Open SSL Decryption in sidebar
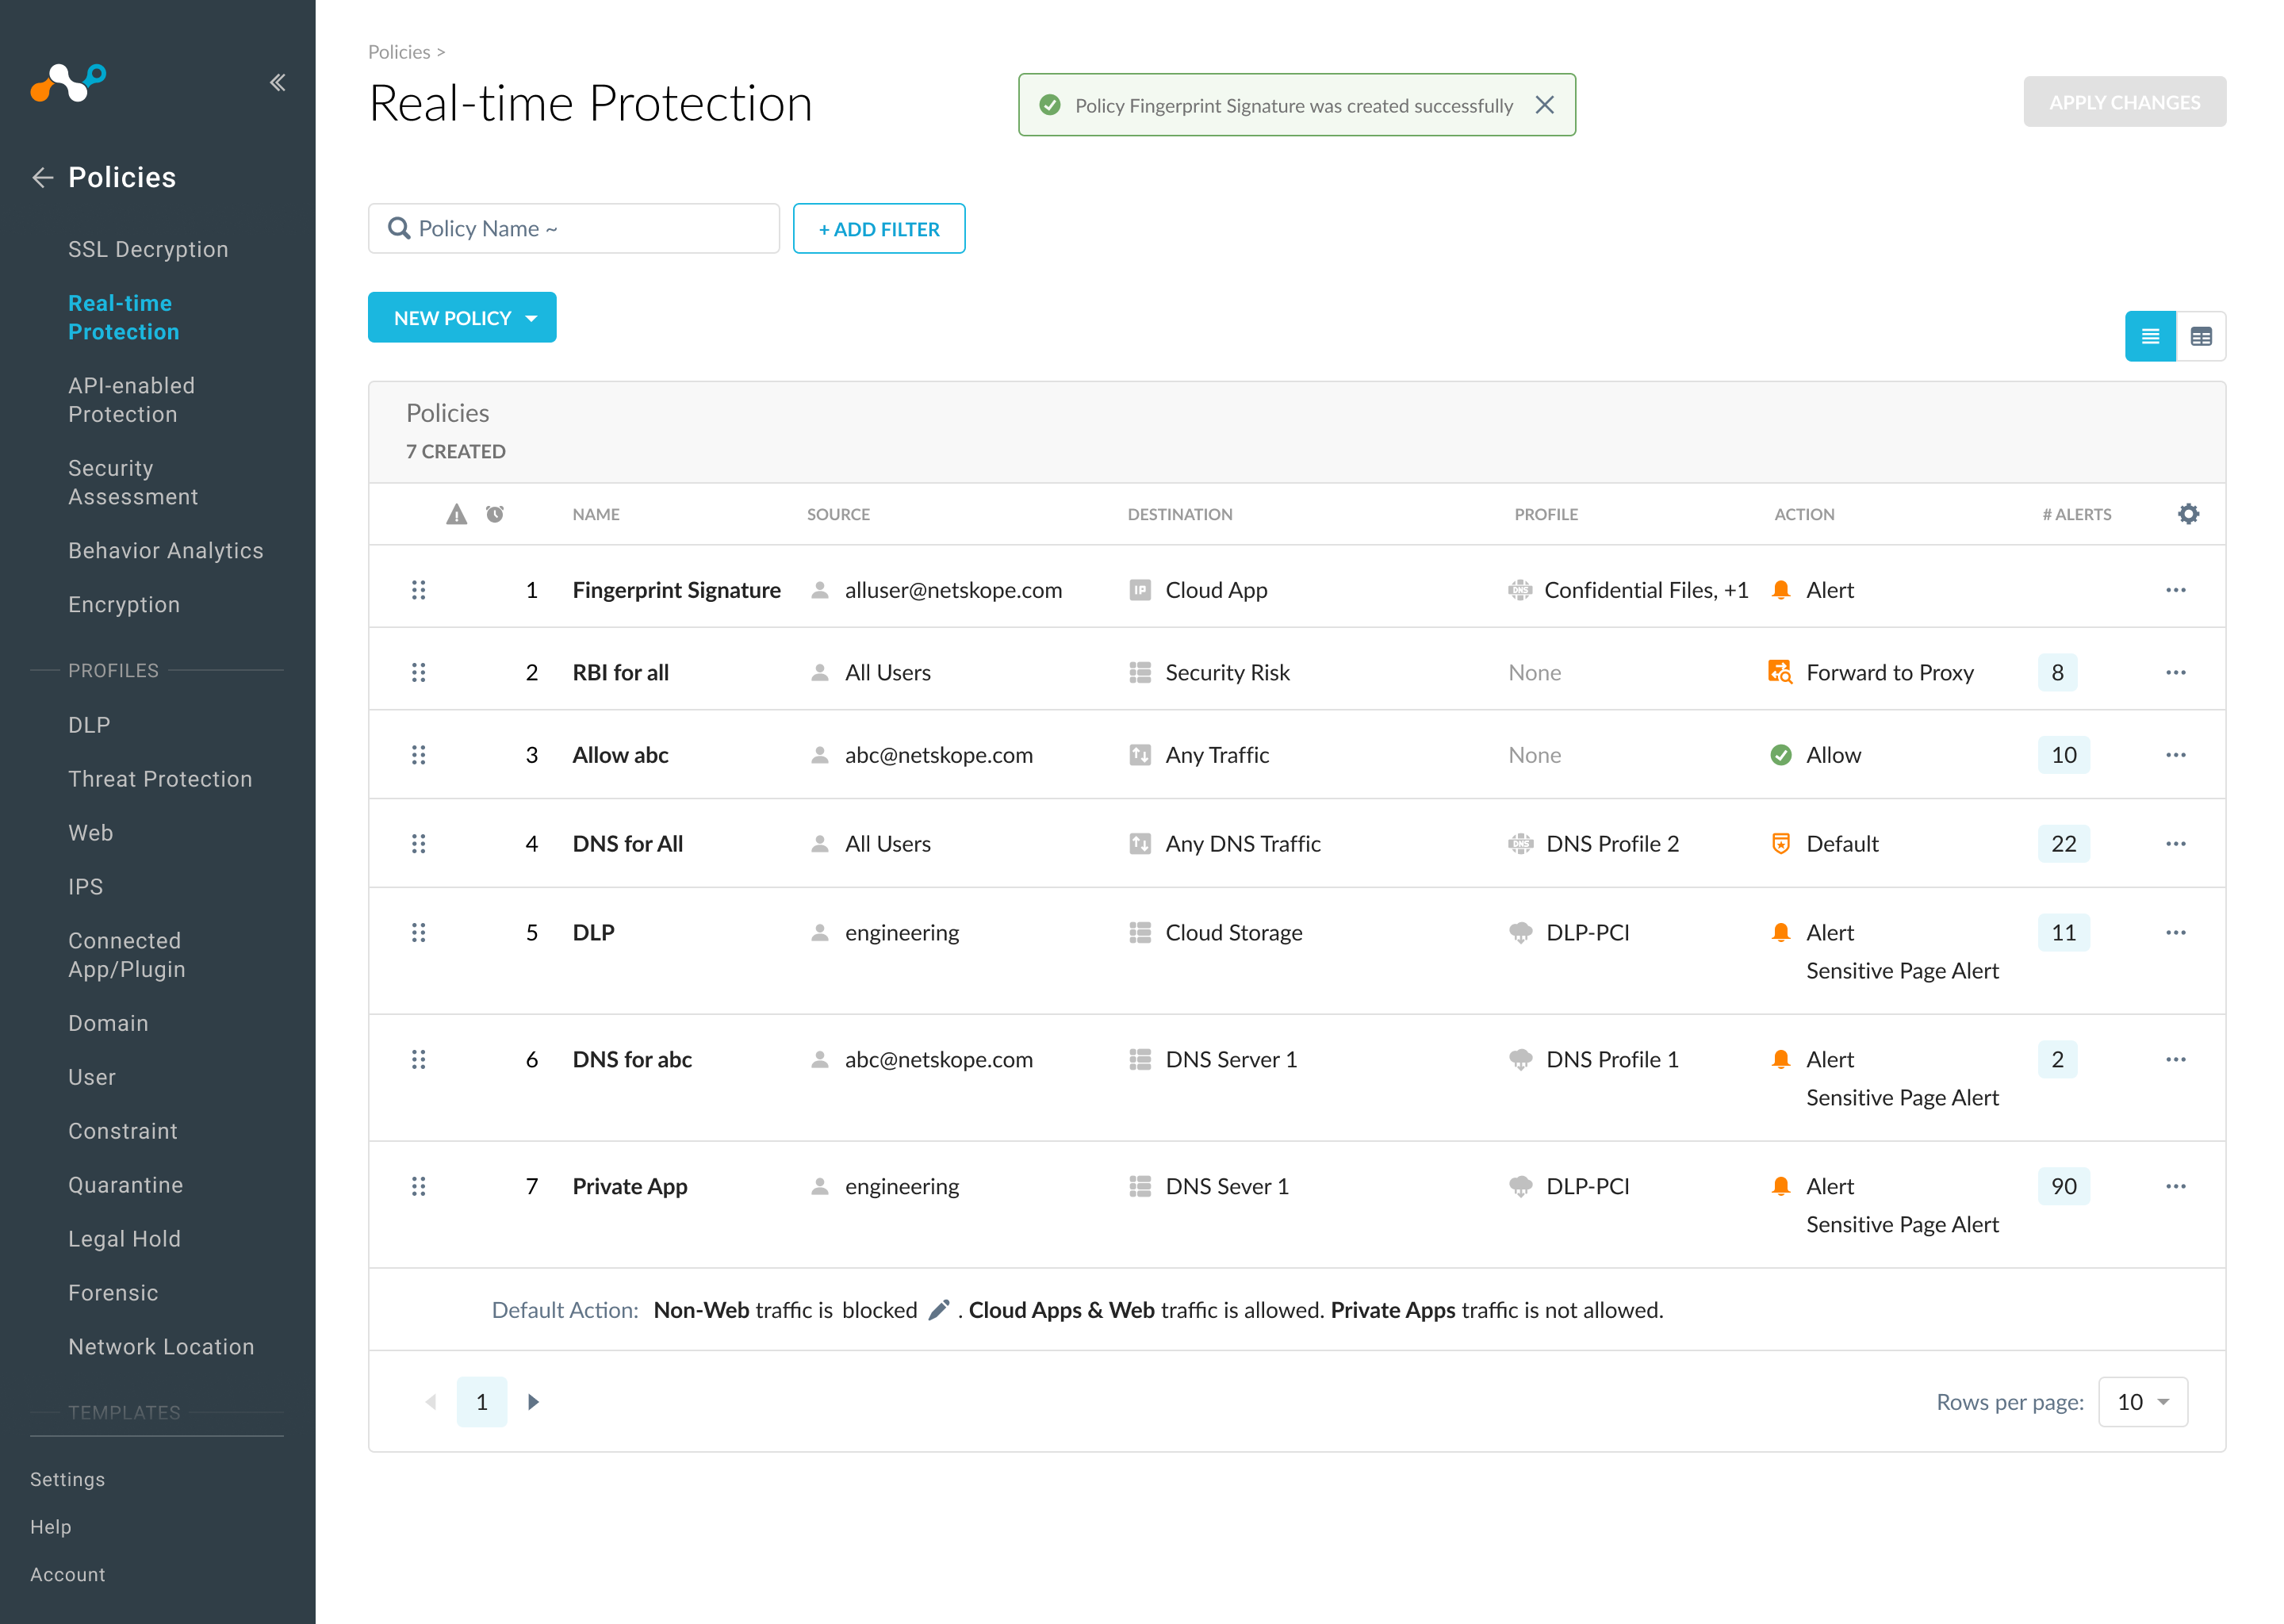 tap(148, 249)
